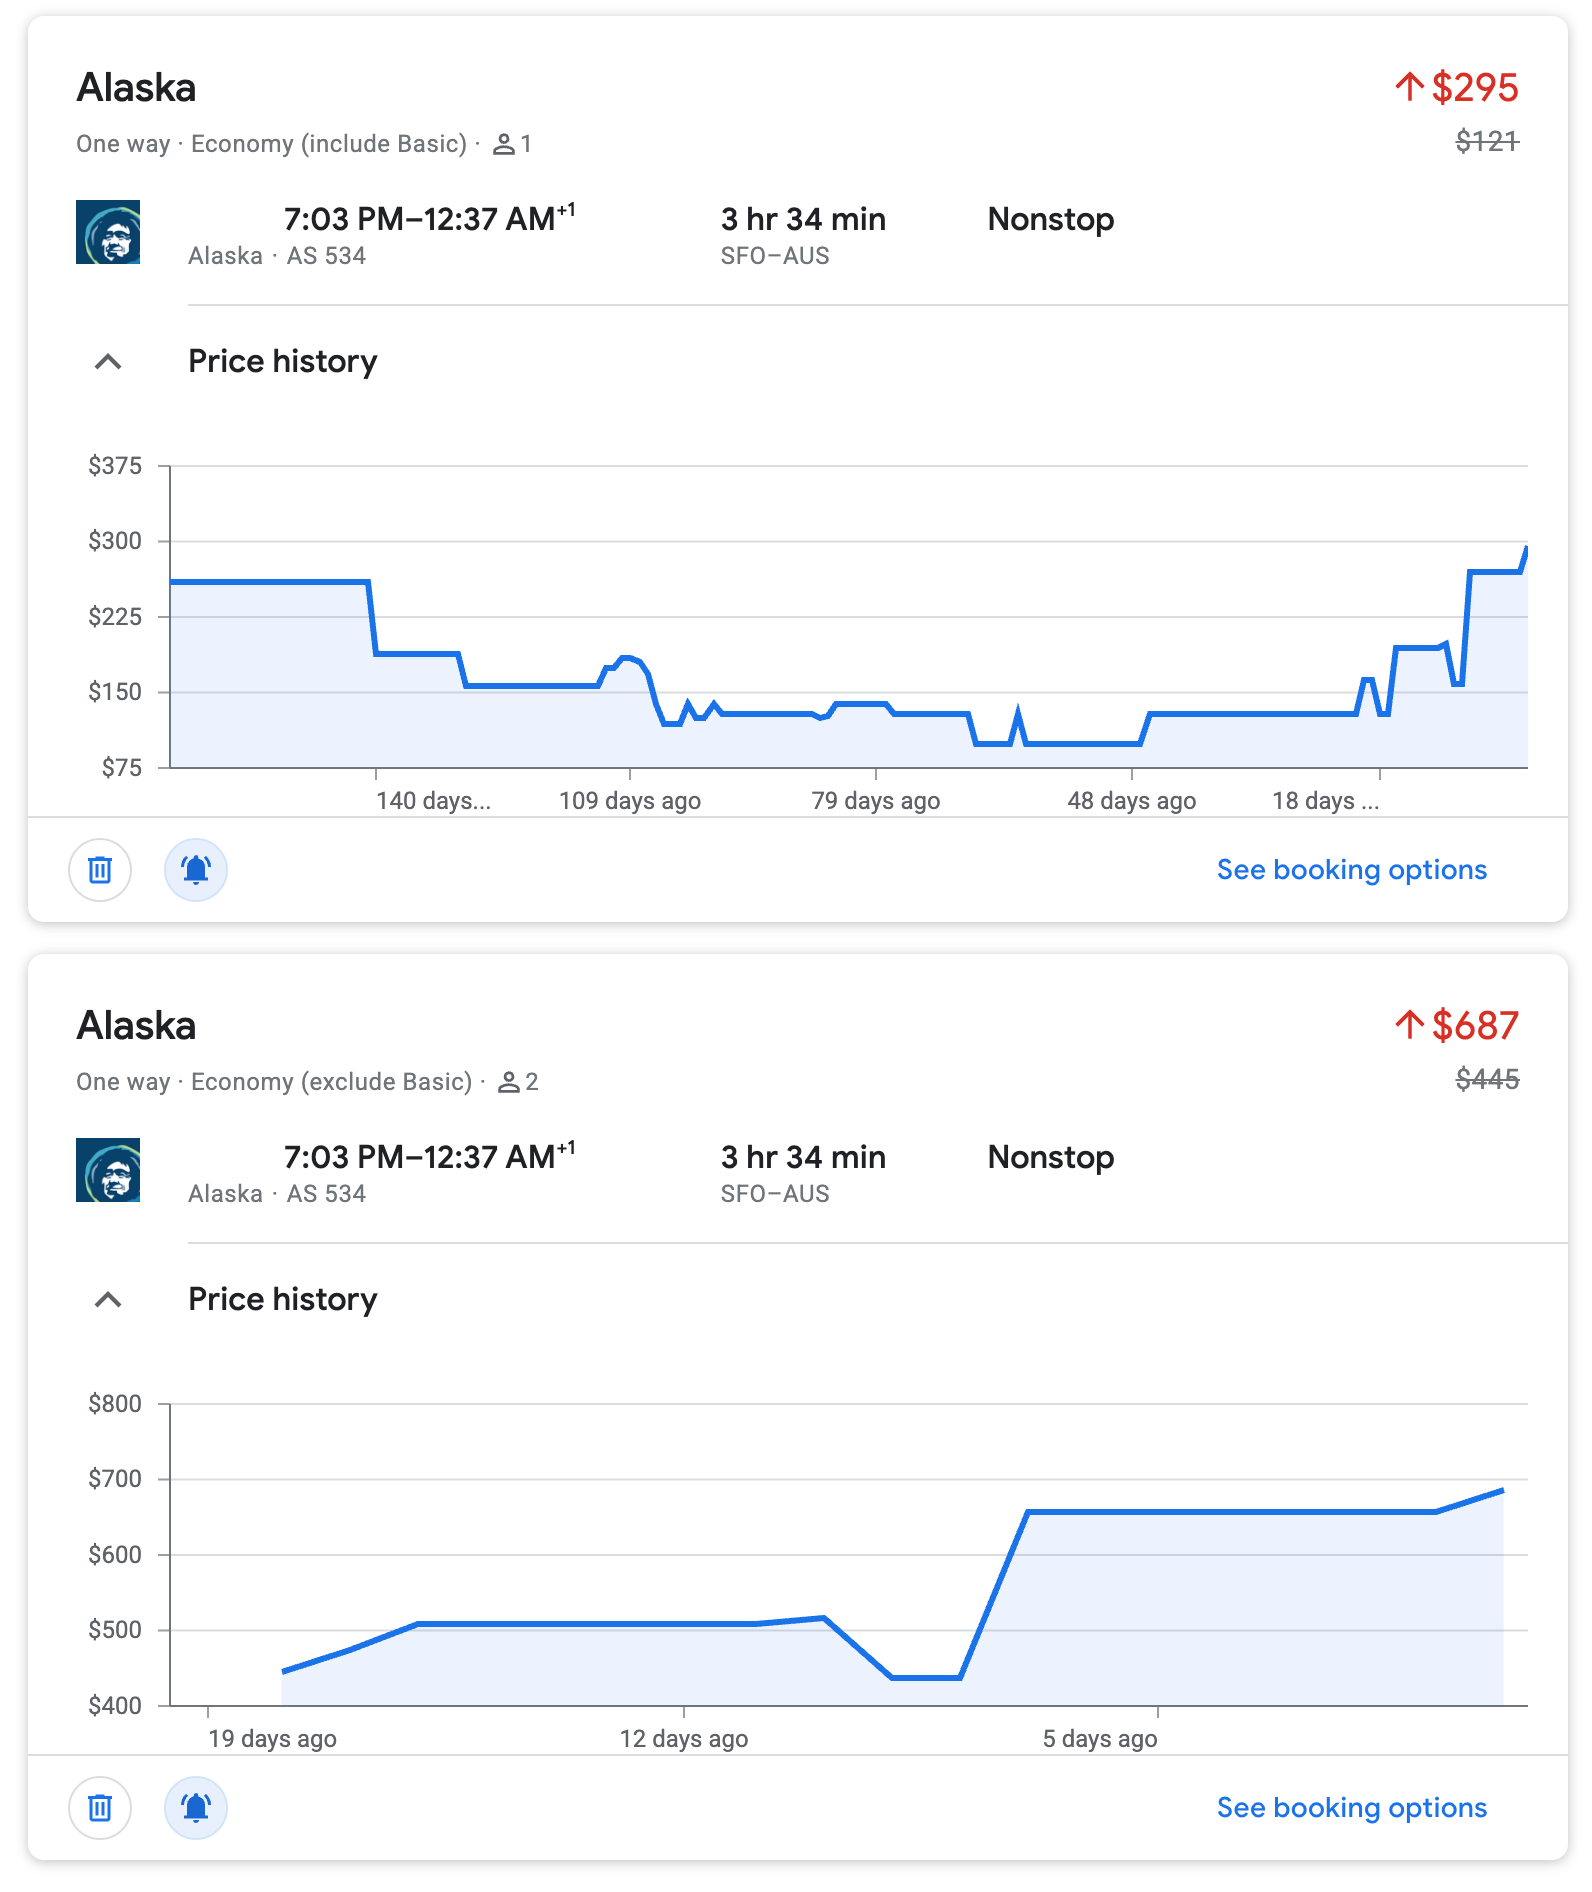This screenshot has height=1892, width=1592.
Task: Delete the tracked $295 Alaska flight
Action: [100, 870]
